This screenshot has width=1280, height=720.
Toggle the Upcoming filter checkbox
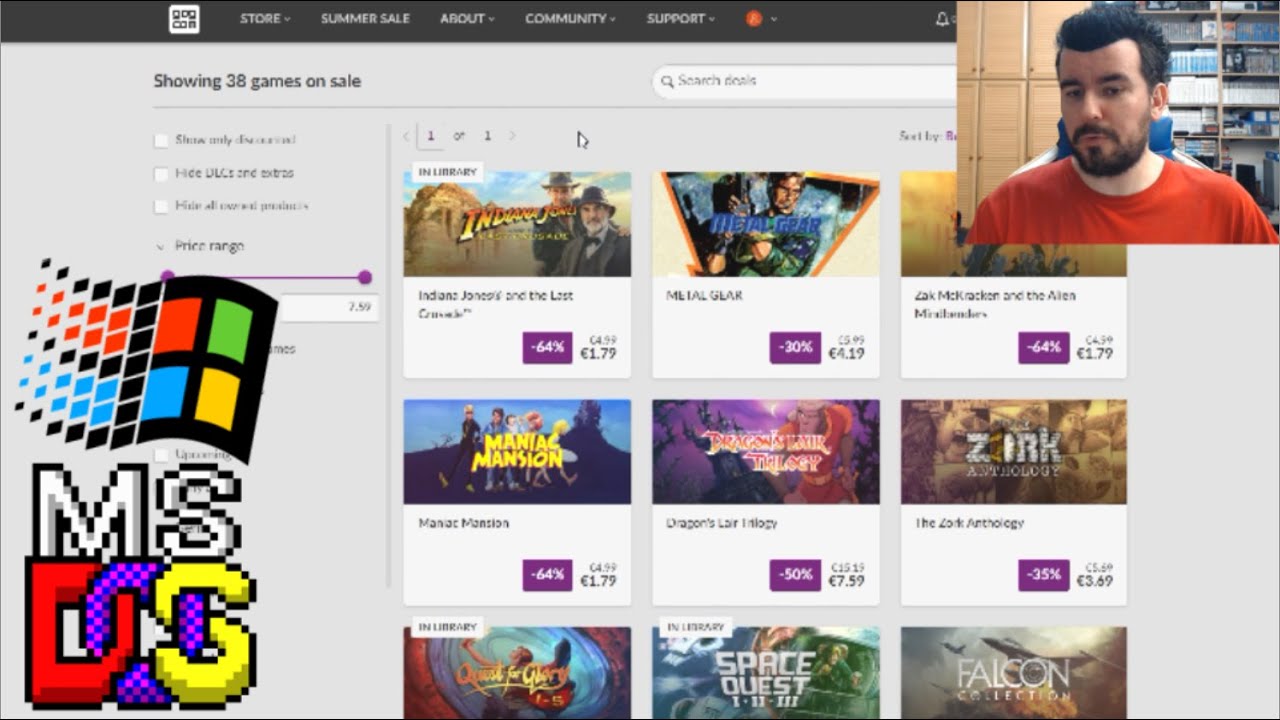(161, 455)
